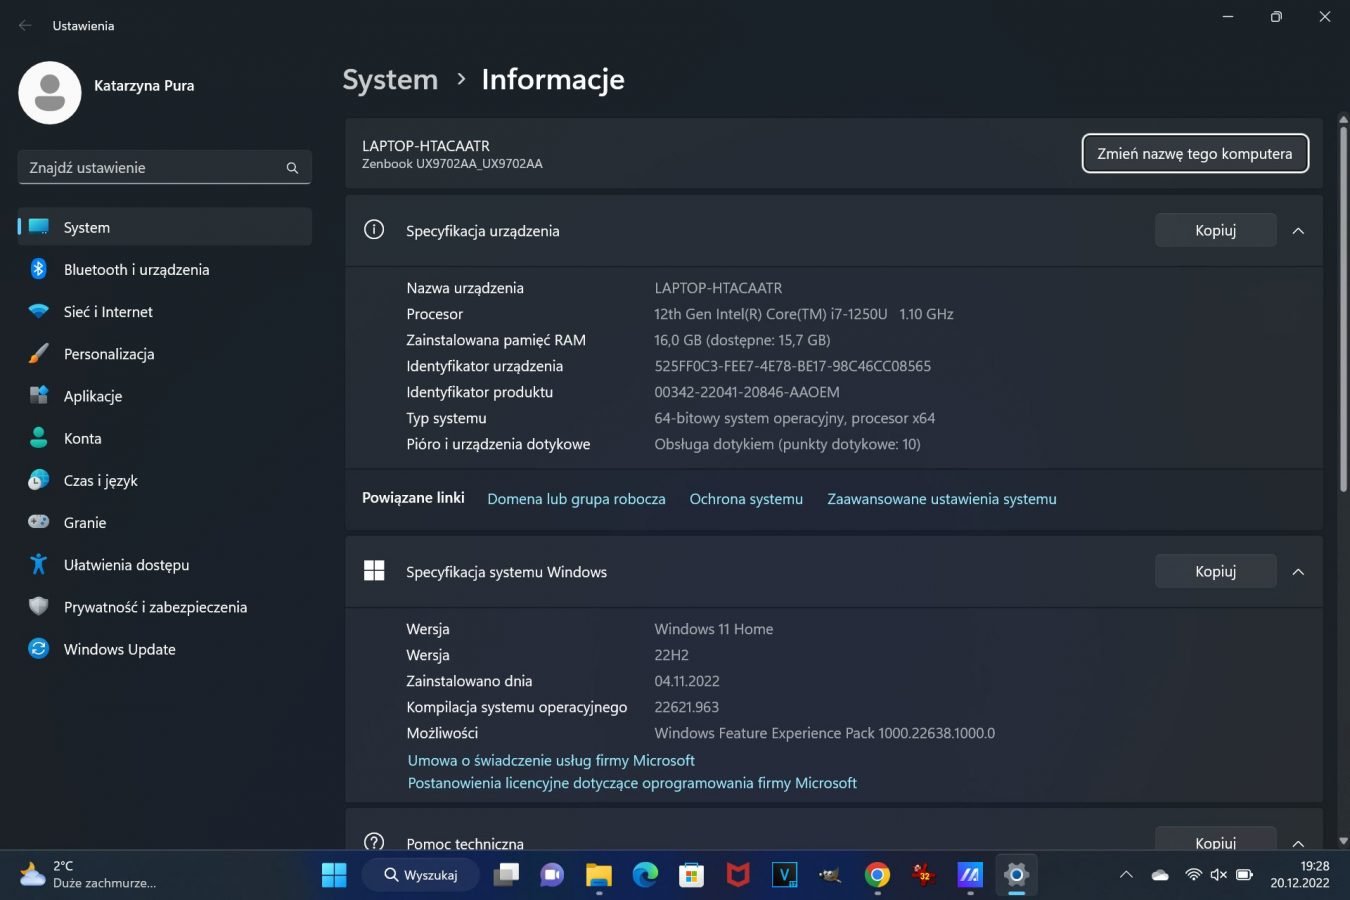Click the info icon beside Specyfikacja urządzenia
The height and width of the screenshot is (900, 1350).
pos(374,230)
